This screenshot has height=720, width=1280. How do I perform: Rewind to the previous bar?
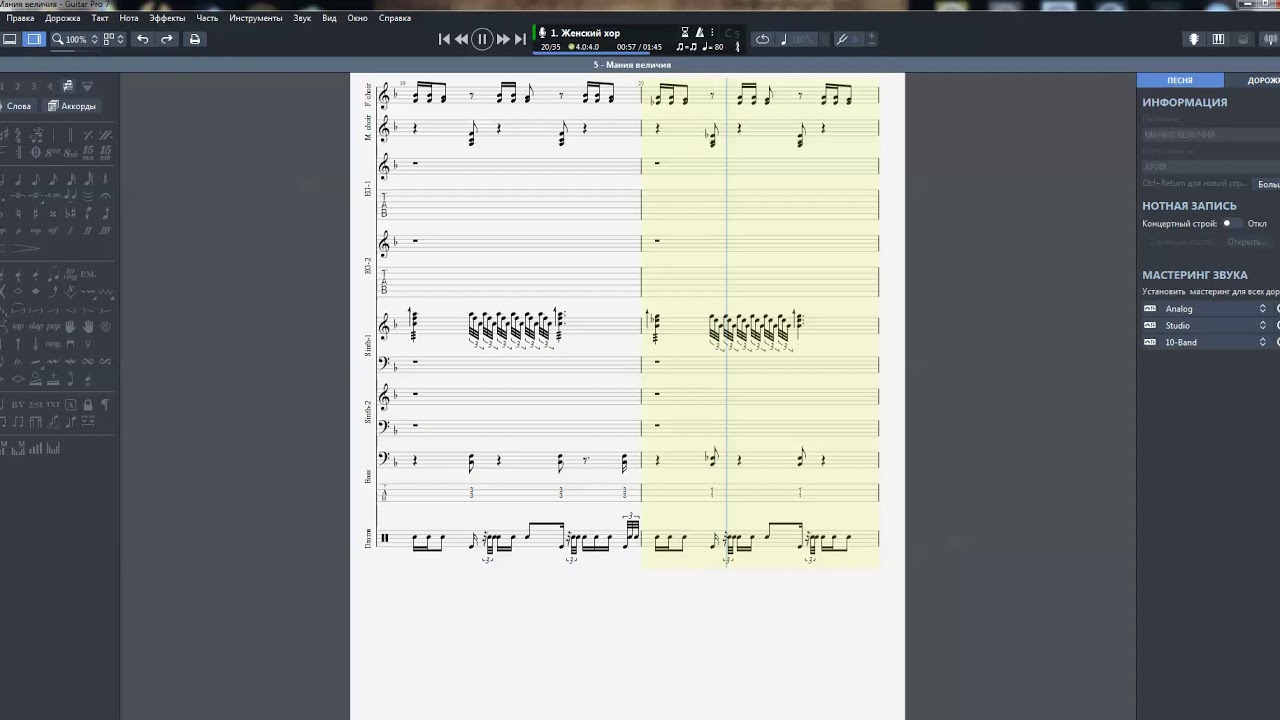click(461, 39)
